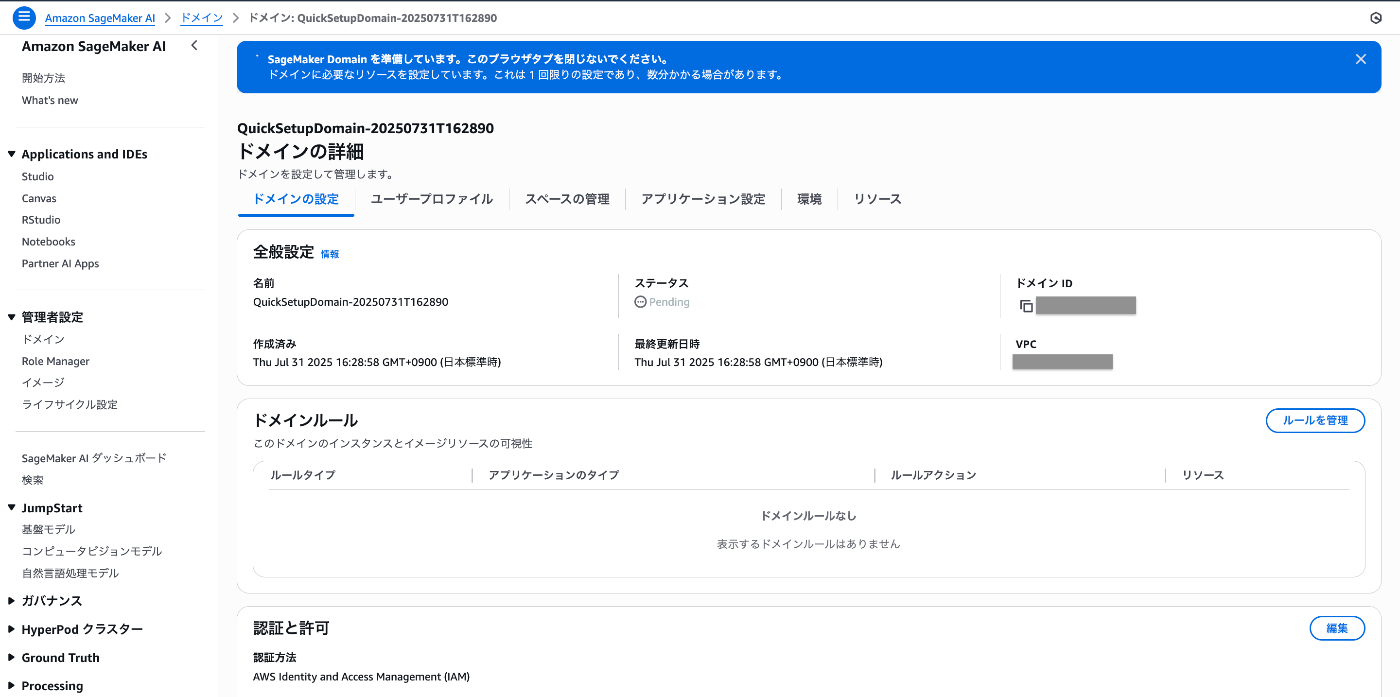This screenshot has width=1400, height=697.
Task: Click the domain name value under 名前
Action: 351,302
